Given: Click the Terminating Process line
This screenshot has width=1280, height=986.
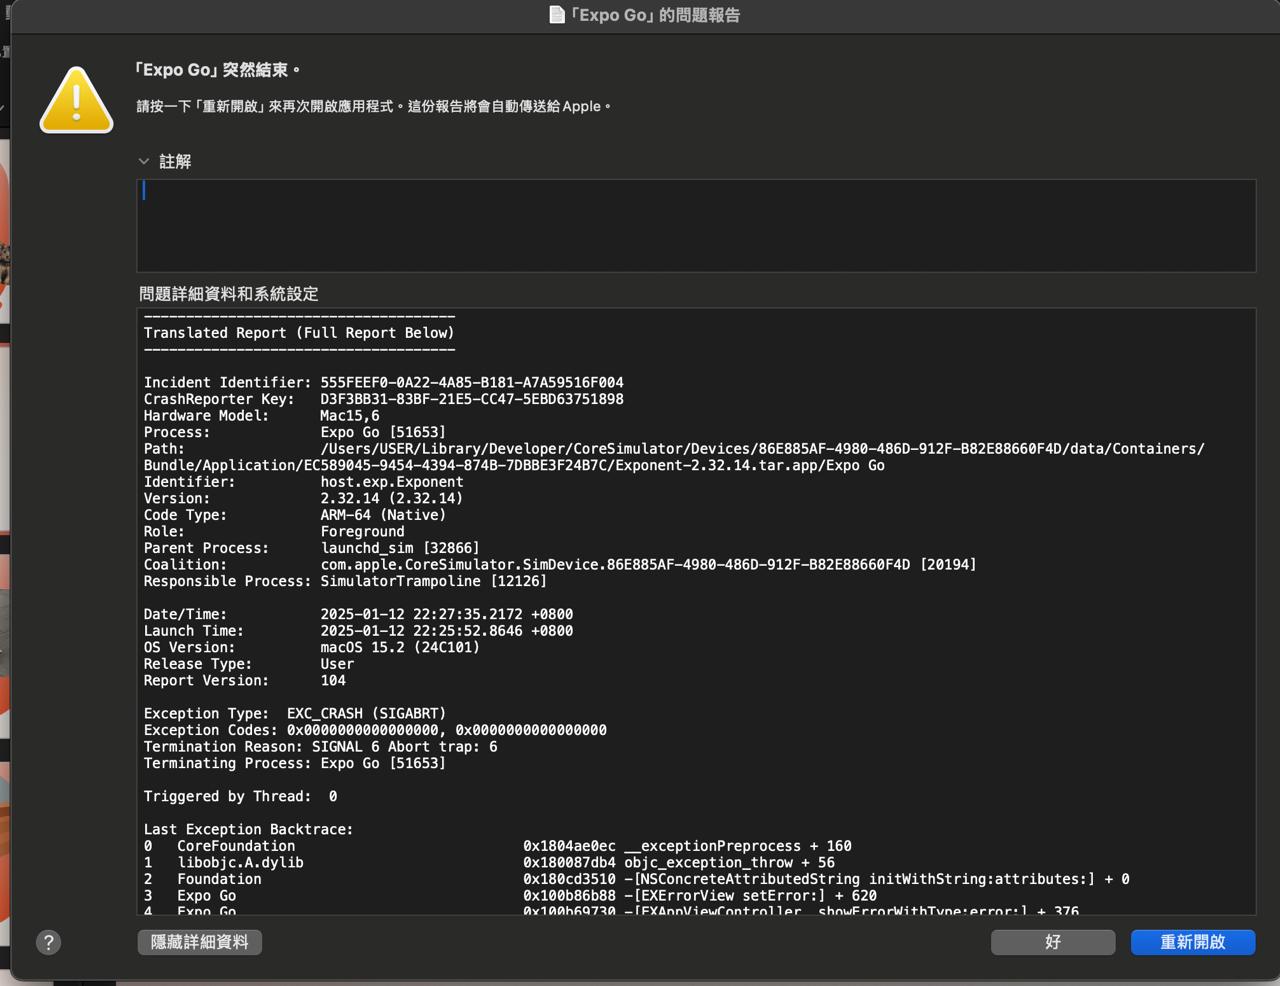Looking at the screenshot, I should click(x=295, y=763).
